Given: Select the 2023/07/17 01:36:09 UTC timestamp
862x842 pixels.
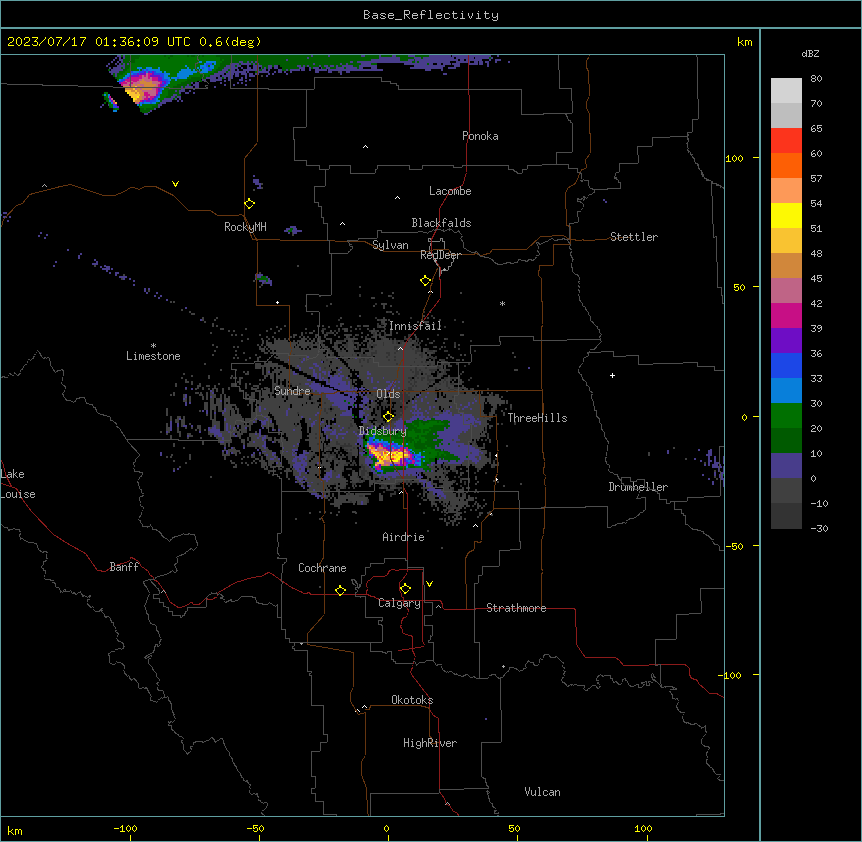Looking at the screenshot, I should (x=98, y=42).
